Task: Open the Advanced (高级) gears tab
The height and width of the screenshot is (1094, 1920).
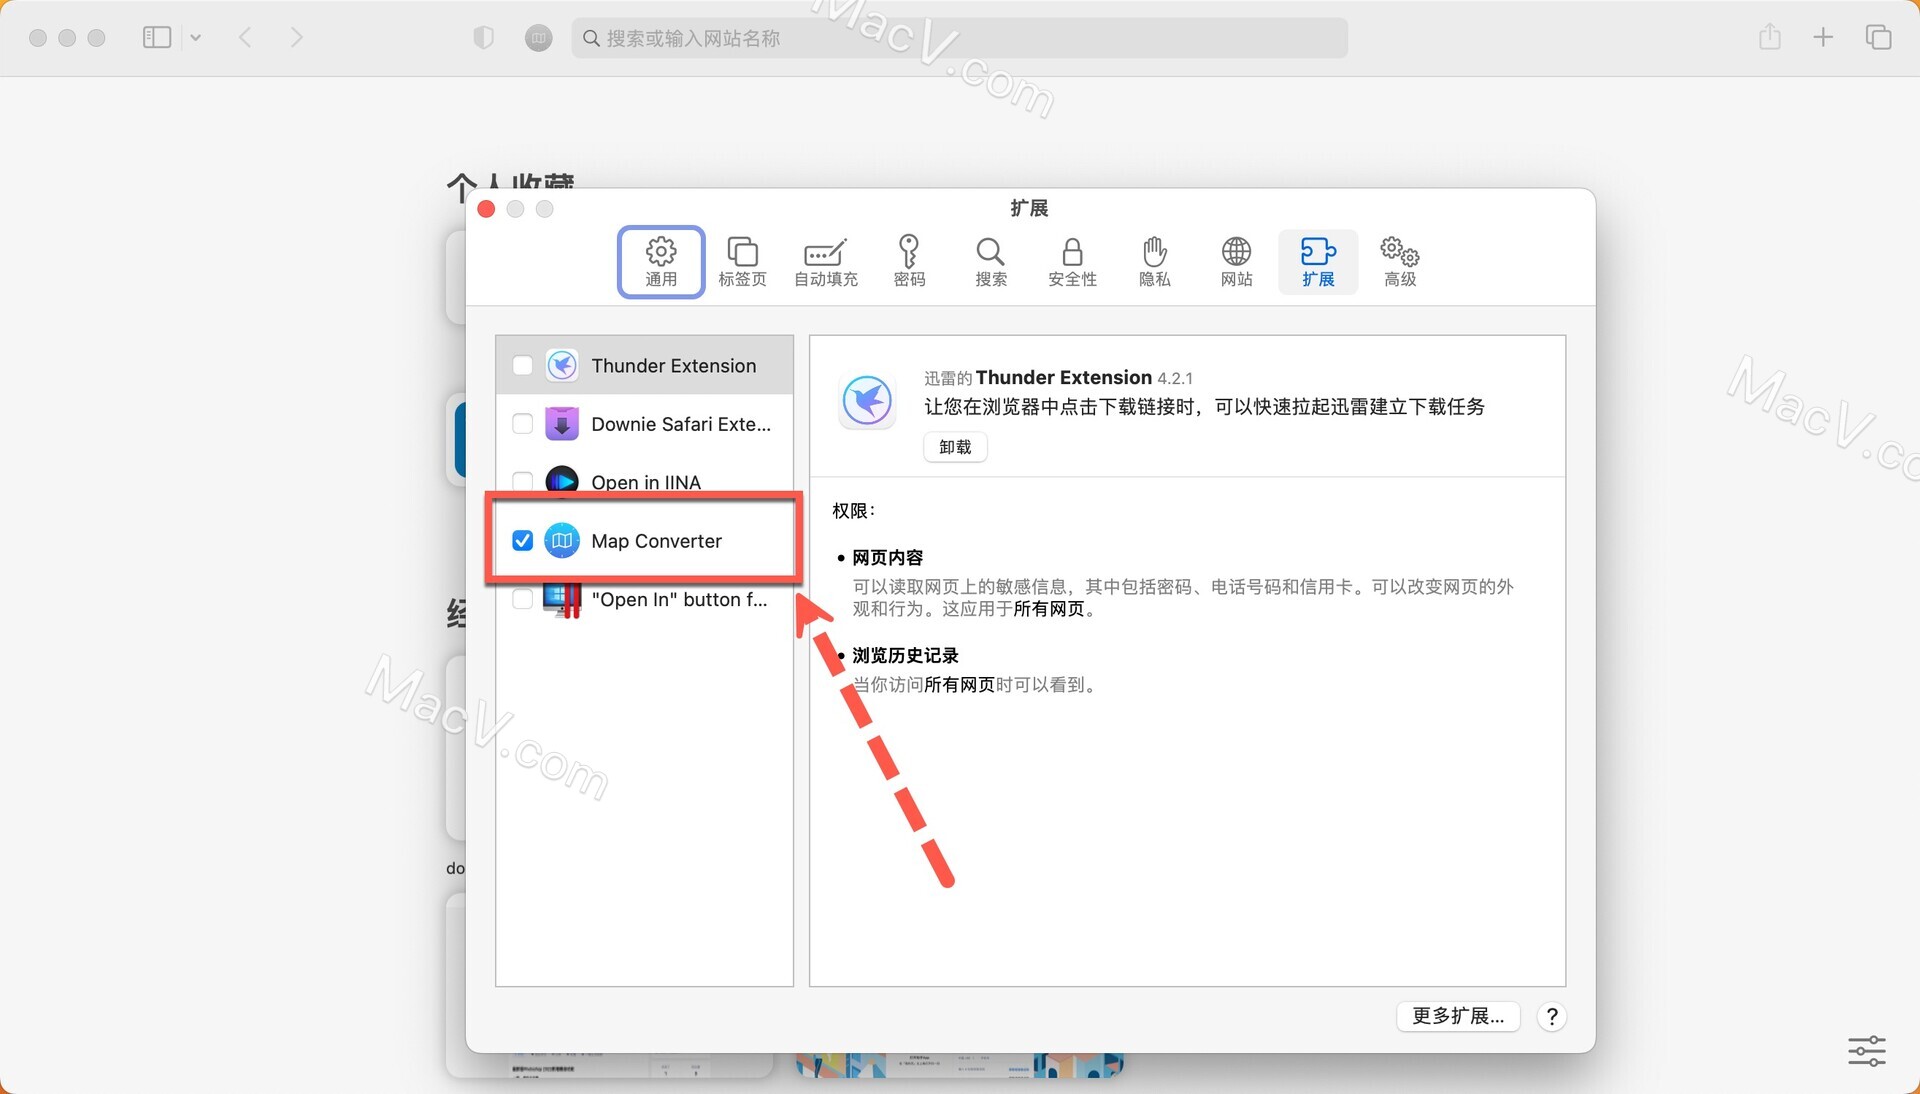Action: tap(1400, 262)
